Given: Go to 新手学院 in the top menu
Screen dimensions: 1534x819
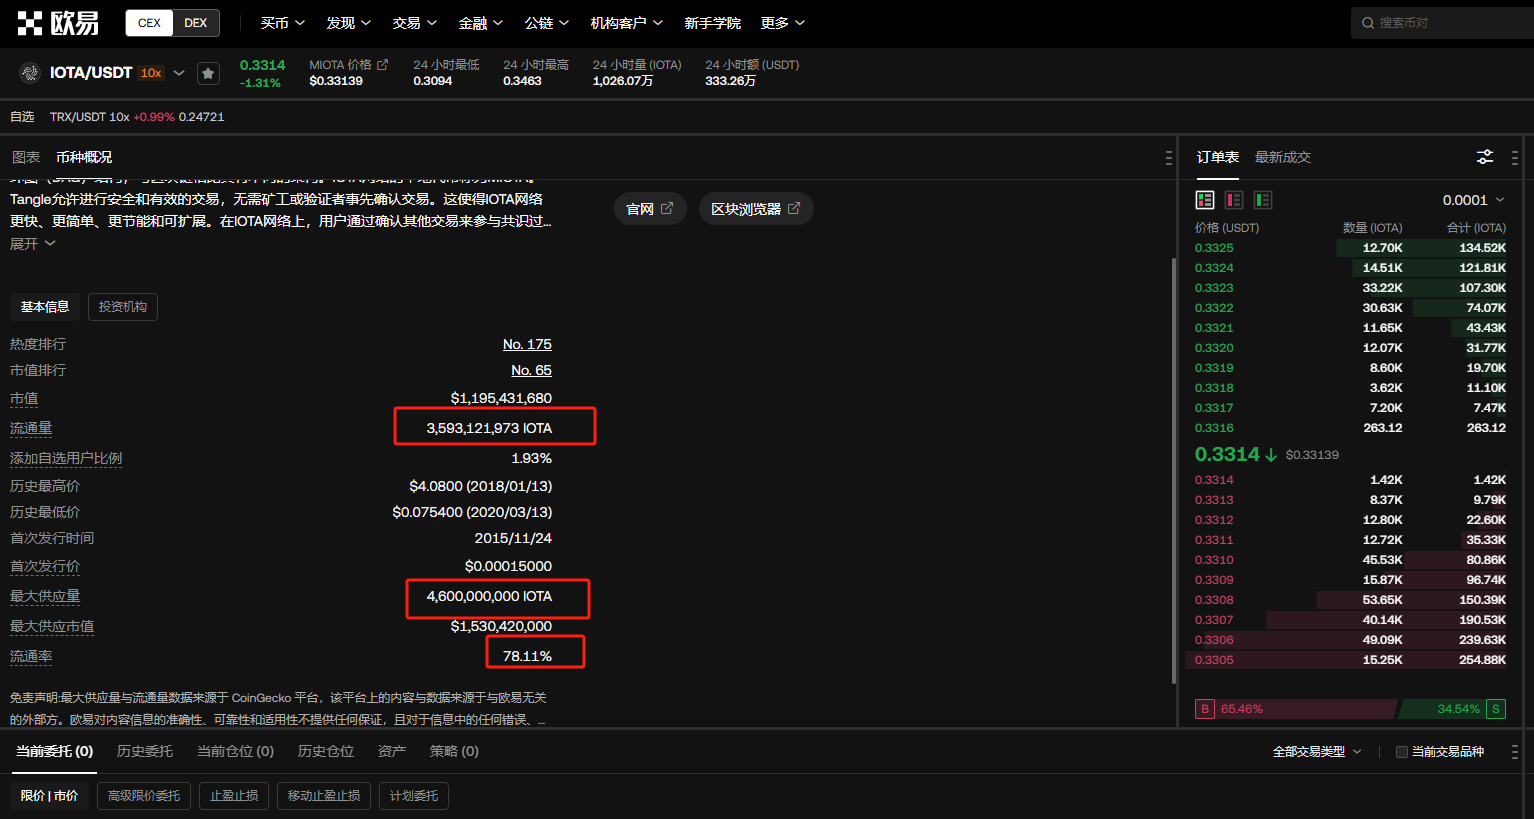Looking at the screenshot, I should [x=712, y=23].
